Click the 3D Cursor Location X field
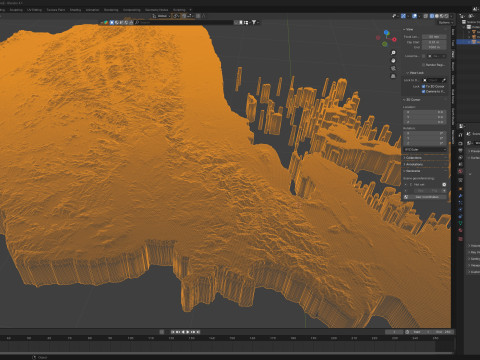This screenshot has height=360, width=480. pos(425,112)
